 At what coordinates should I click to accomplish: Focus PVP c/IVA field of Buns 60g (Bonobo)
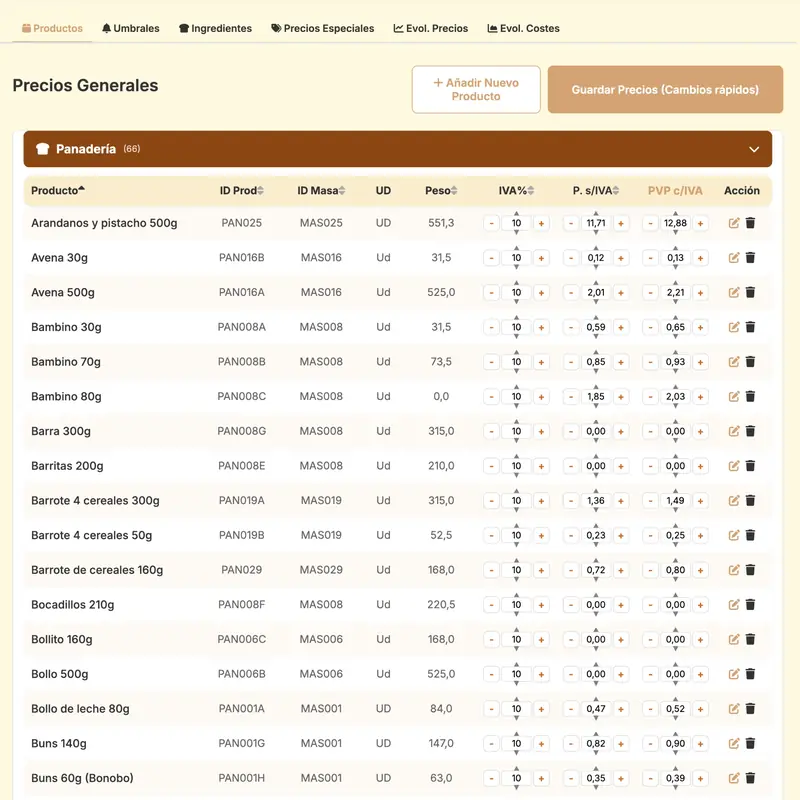click(676, 778)
